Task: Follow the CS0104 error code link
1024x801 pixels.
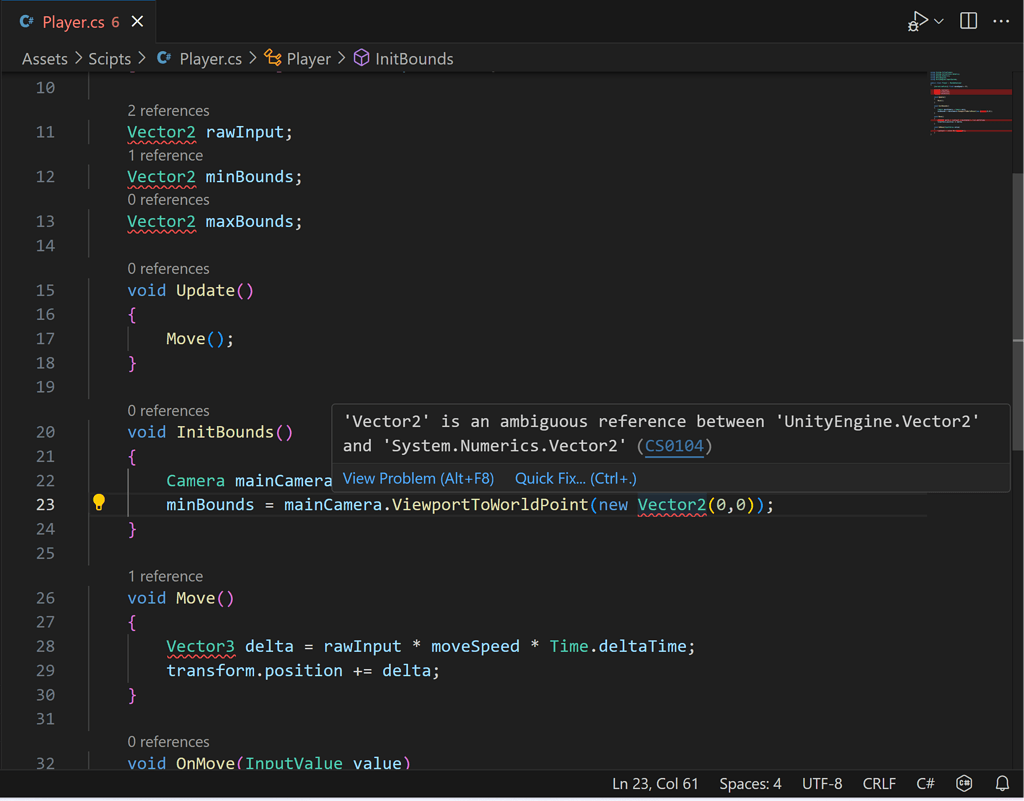Action: pos(674,446)
